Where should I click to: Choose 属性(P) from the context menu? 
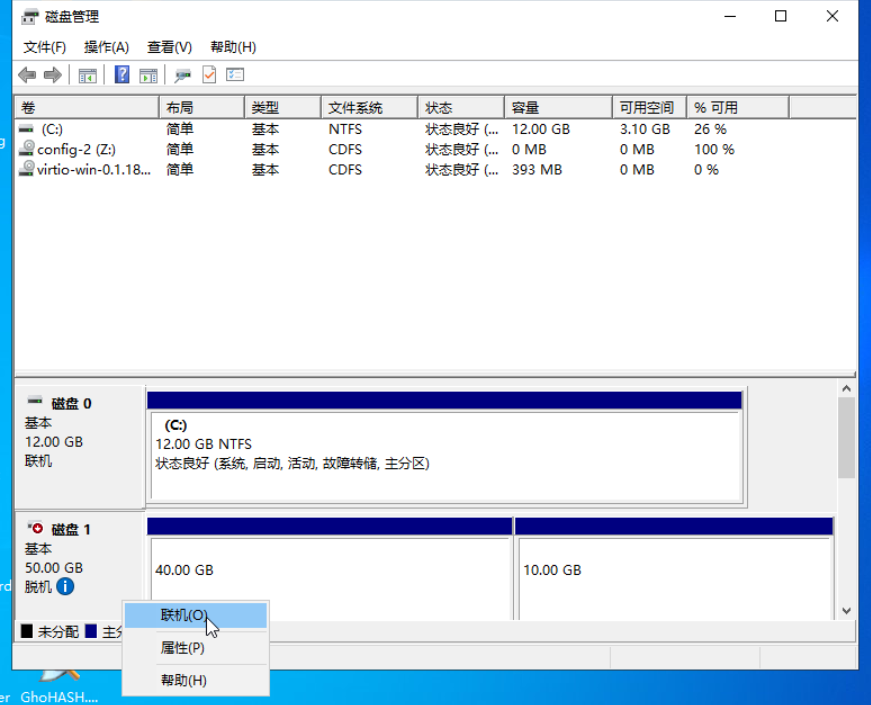pyautogui.click(x=183, y=648)
